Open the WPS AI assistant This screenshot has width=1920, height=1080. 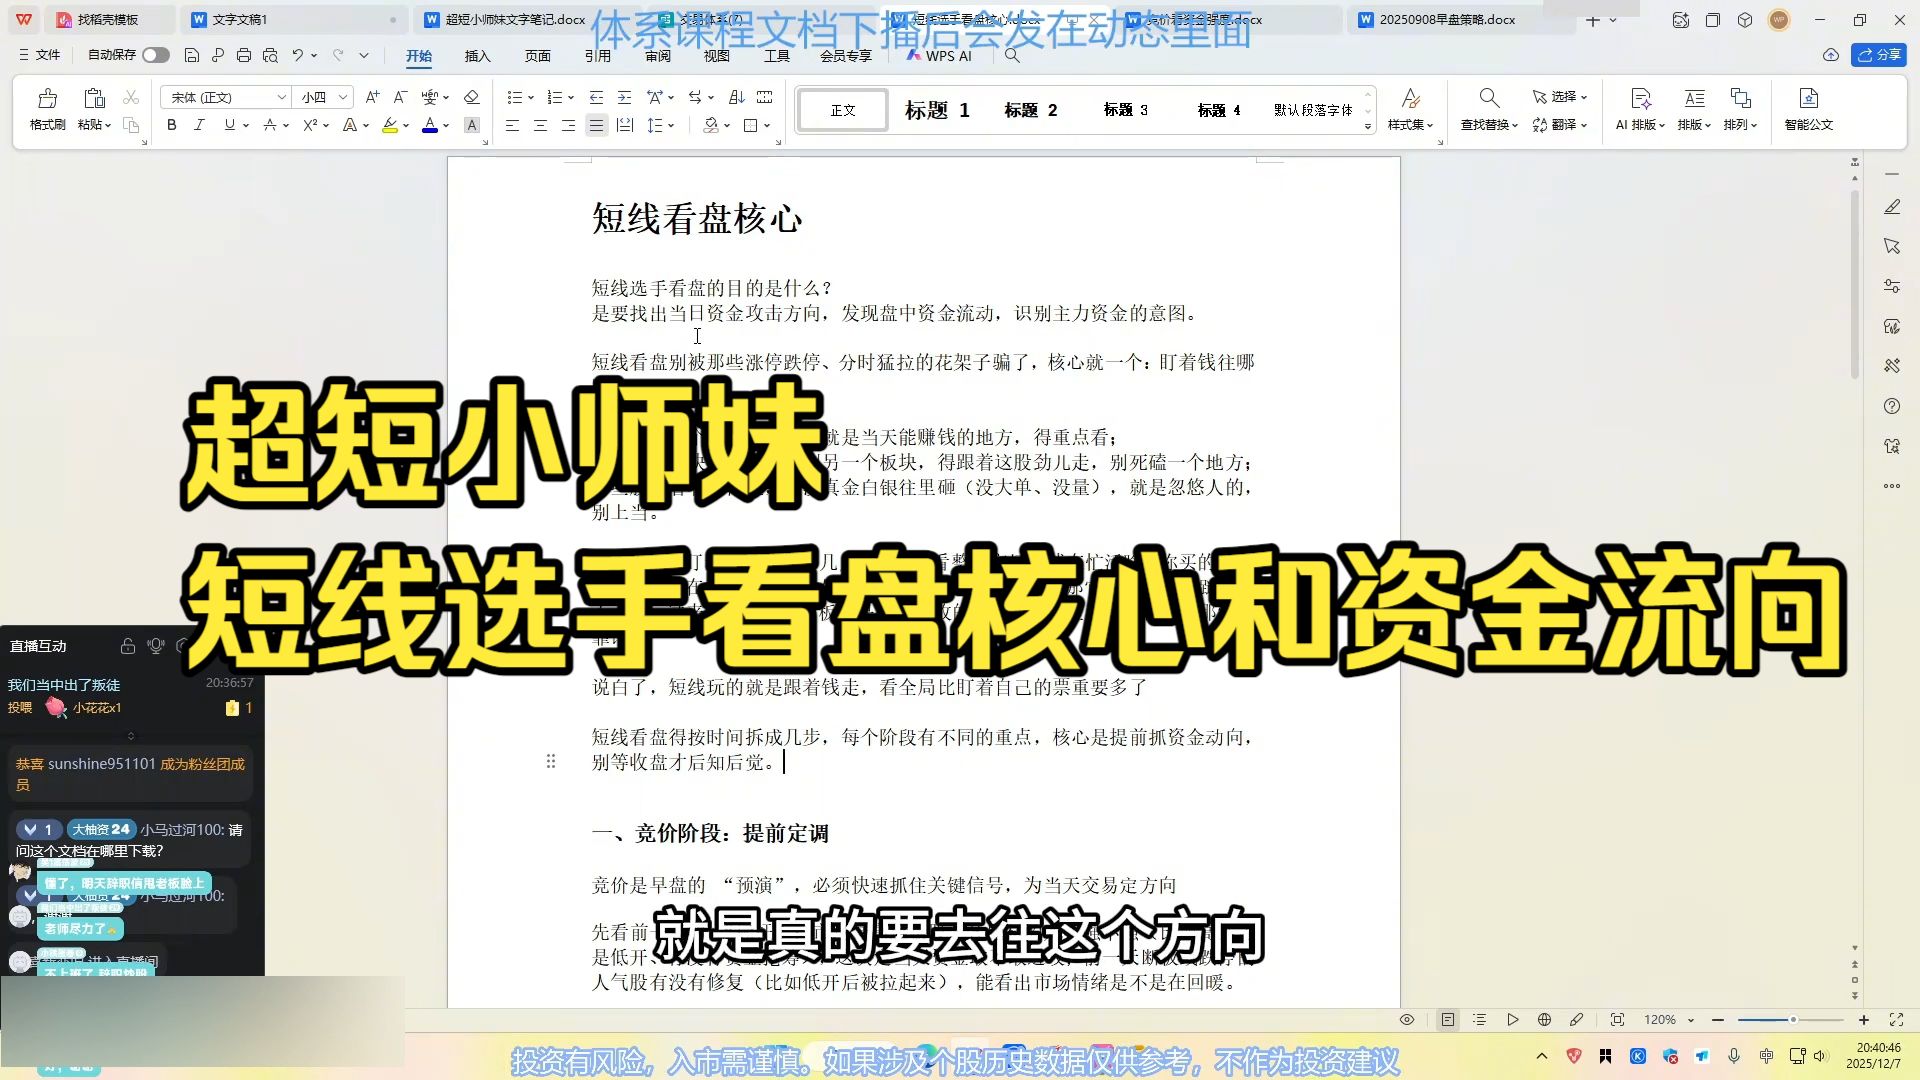point(938,56)
